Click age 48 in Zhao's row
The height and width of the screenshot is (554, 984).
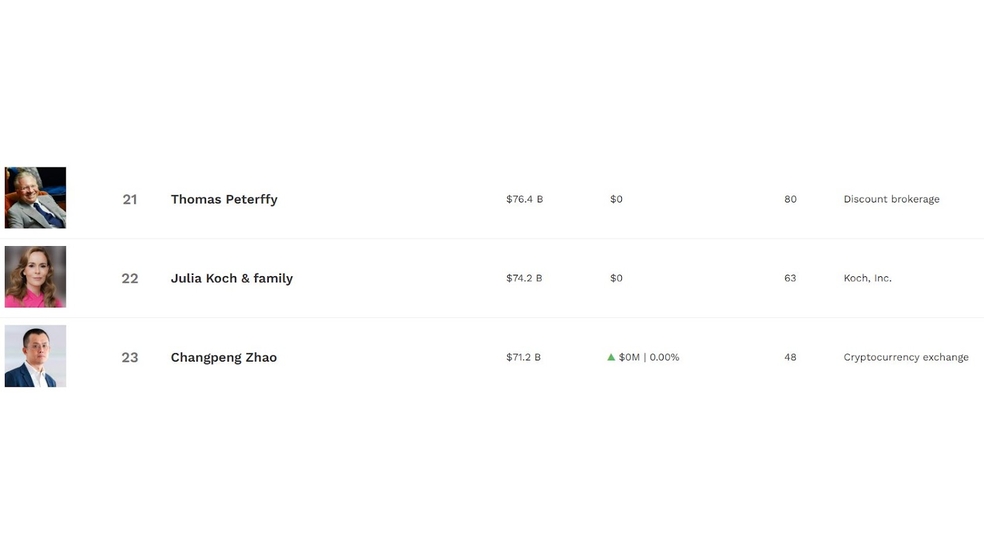(790, 357)
